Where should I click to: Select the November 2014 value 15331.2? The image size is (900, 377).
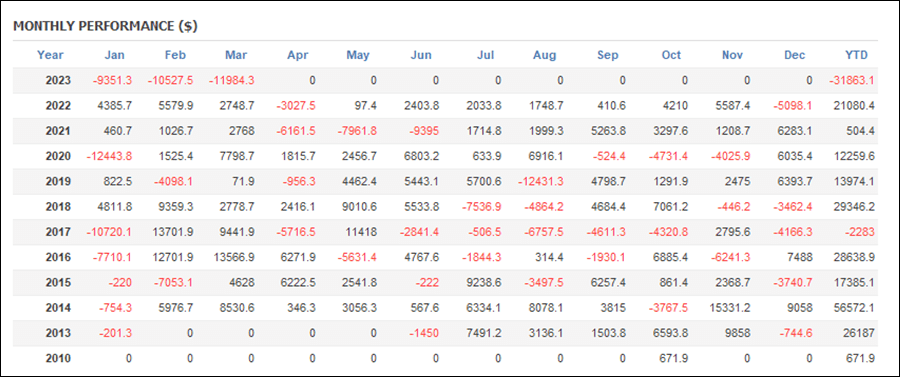point(730,308)
